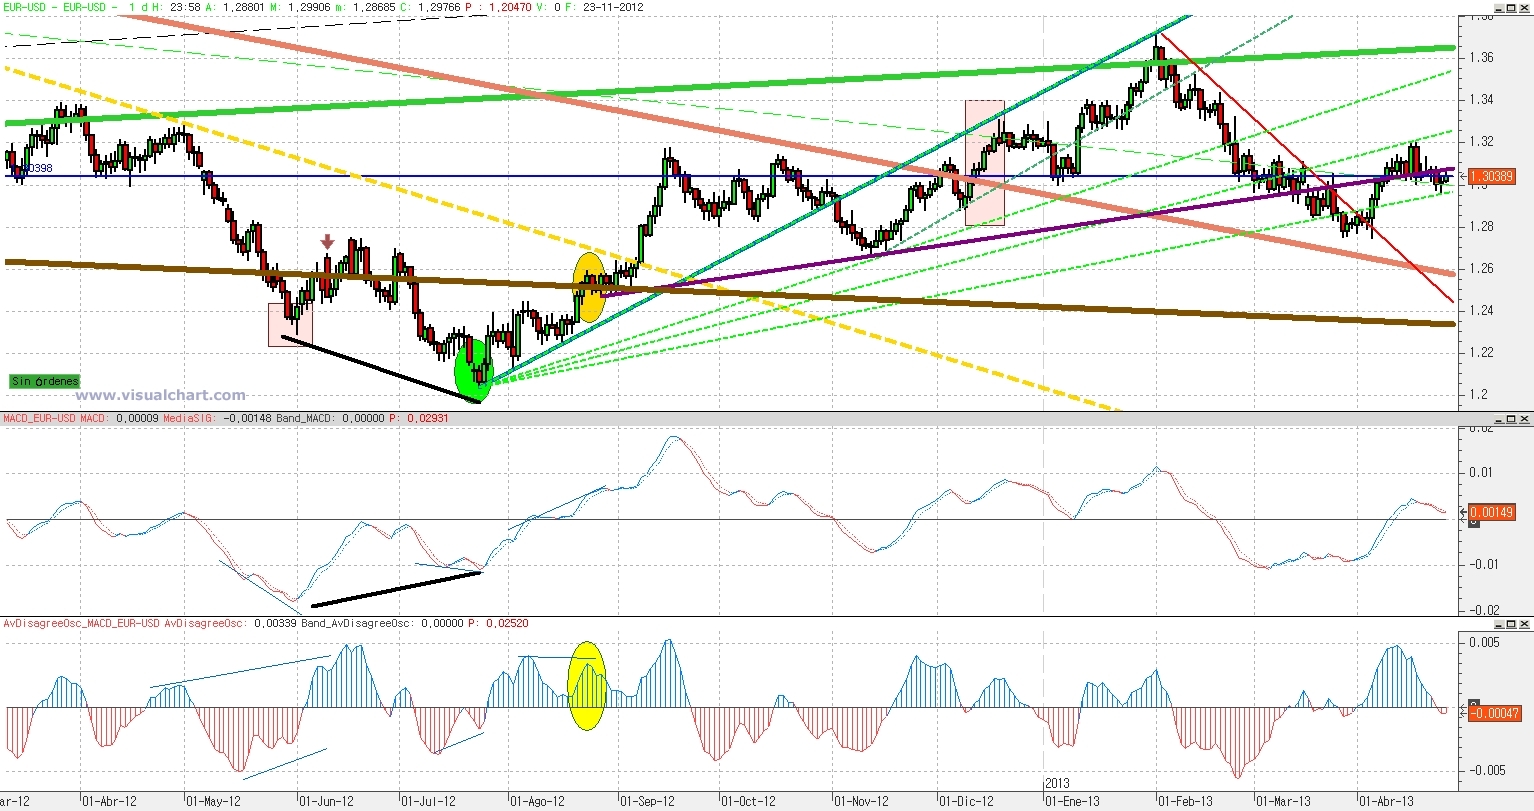Select the yellow ellipse on the price chart
The width and height of the screenshot is (1534, 811).
[588, 287]
